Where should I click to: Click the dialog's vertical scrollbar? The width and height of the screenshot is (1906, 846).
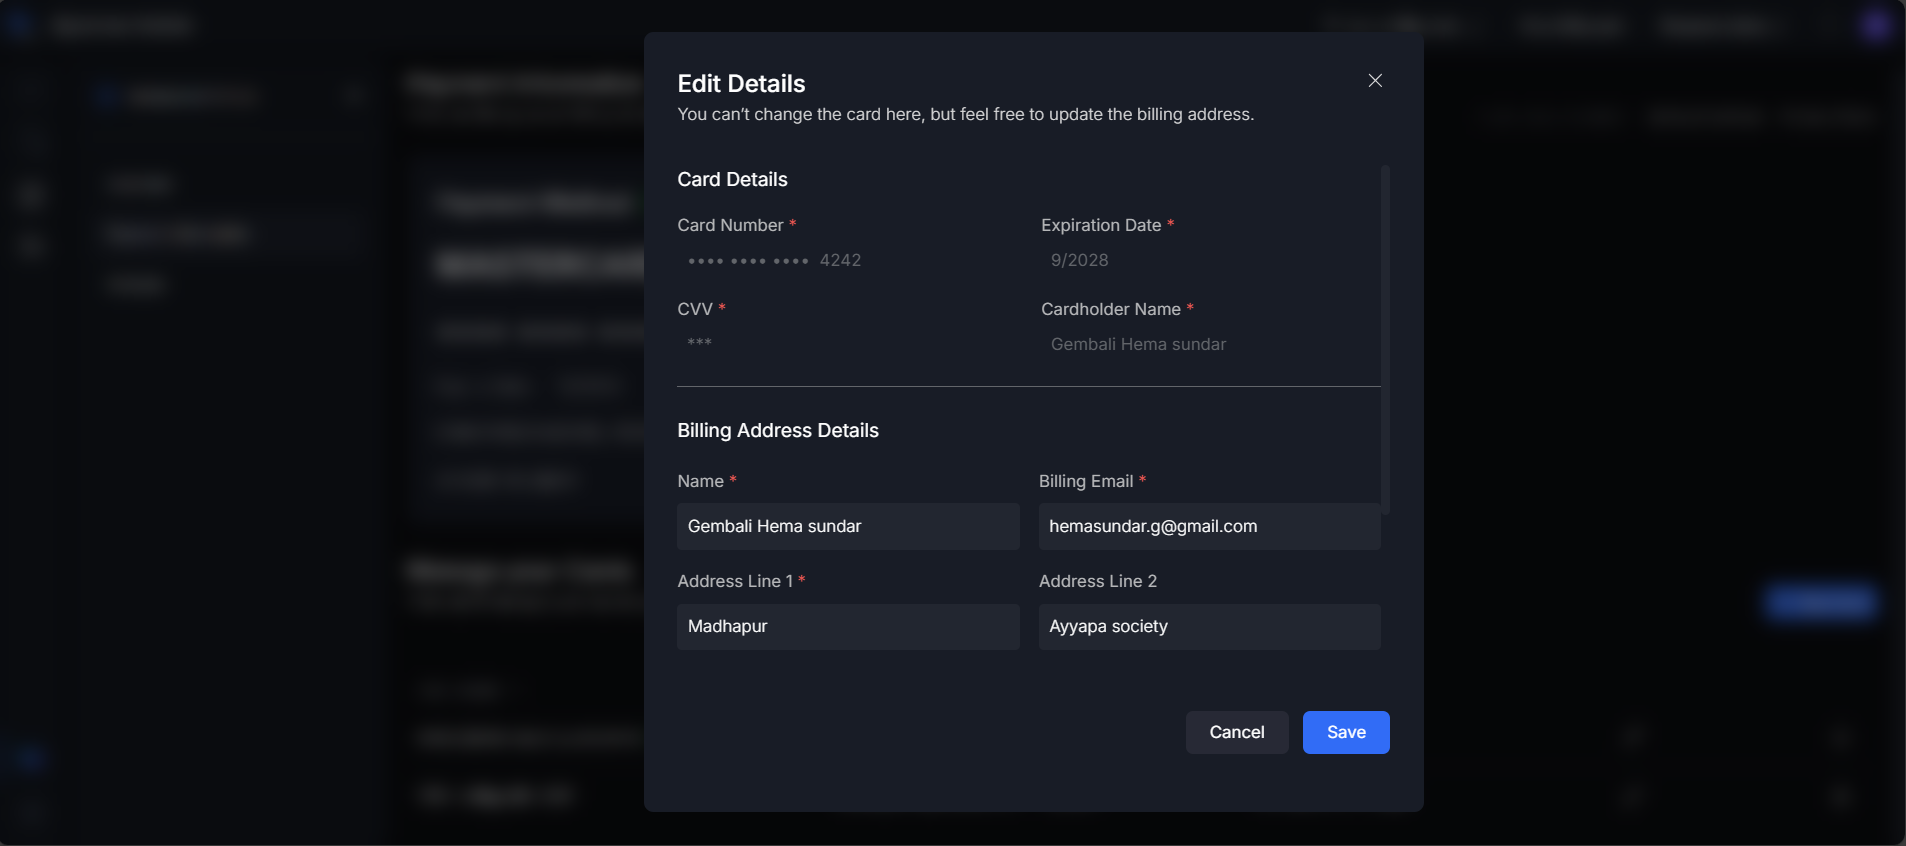[1385, 340]
